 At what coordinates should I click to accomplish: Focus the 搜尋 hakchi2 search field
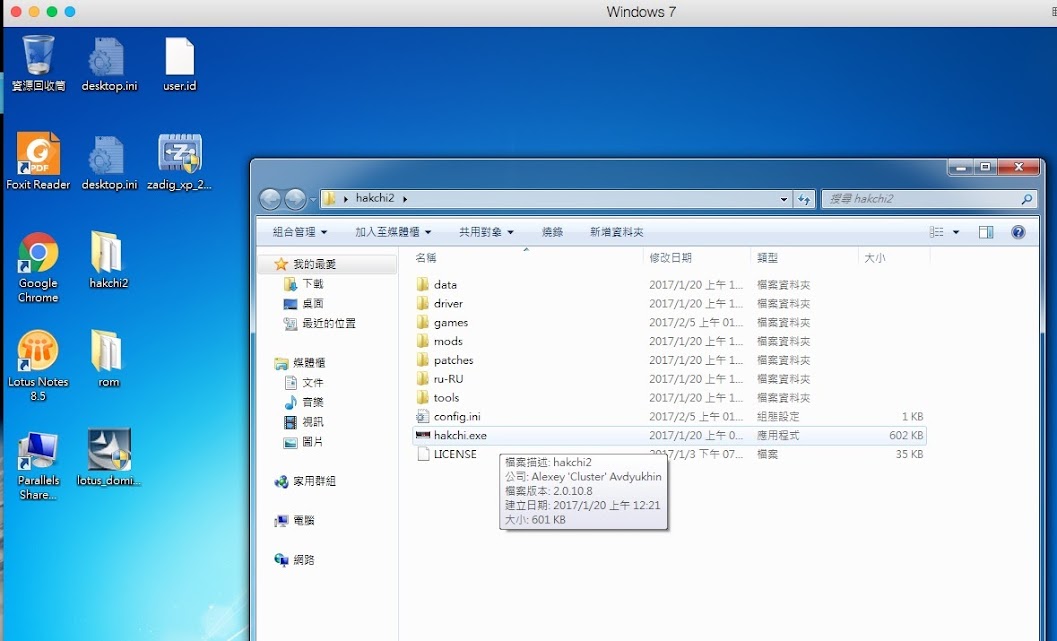point(928,199)
